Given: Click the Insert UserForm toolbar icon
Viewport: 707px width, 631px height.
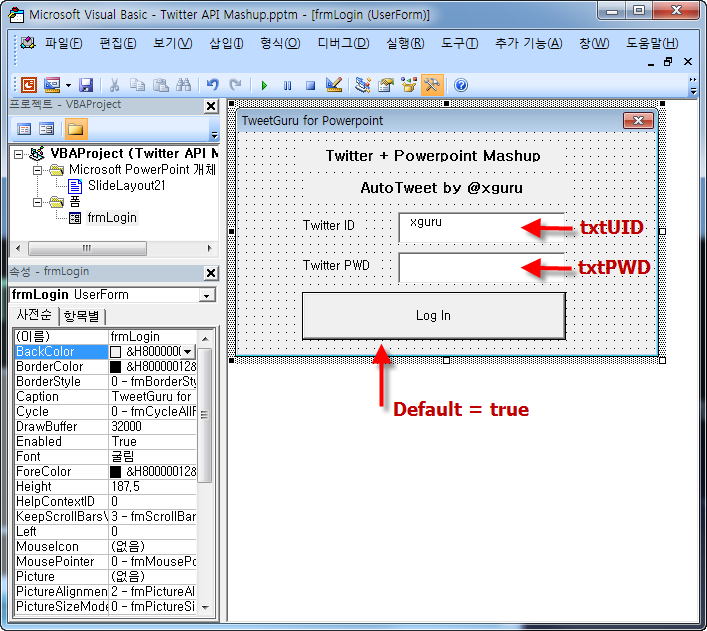Looking at the screenshot, I should point(52,85).
